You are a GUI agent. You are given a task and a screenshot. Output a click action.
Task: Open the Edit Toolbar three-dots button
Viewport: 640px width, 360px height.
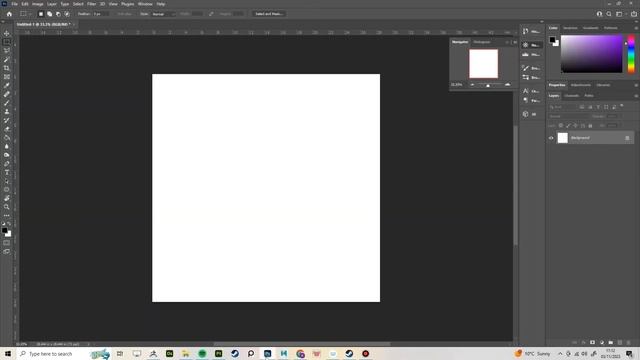click(x=7, y=216)
